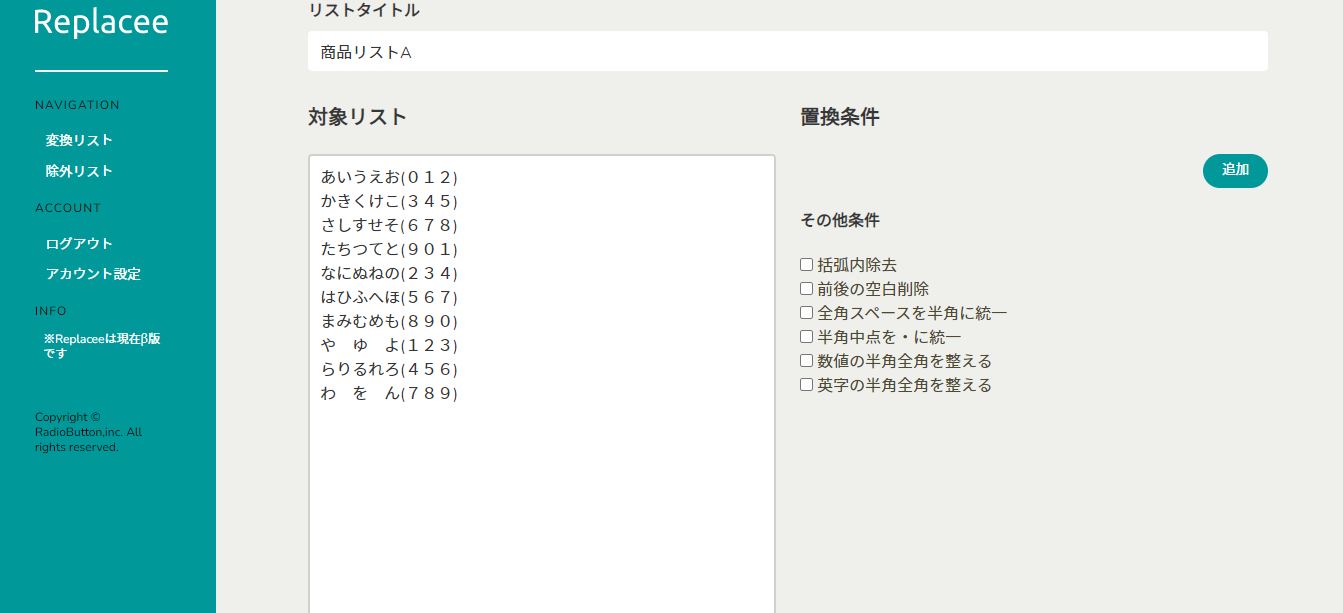Click the line まみむめも(８９０)
The image size is (1343, 613).
tap(389, 322)
